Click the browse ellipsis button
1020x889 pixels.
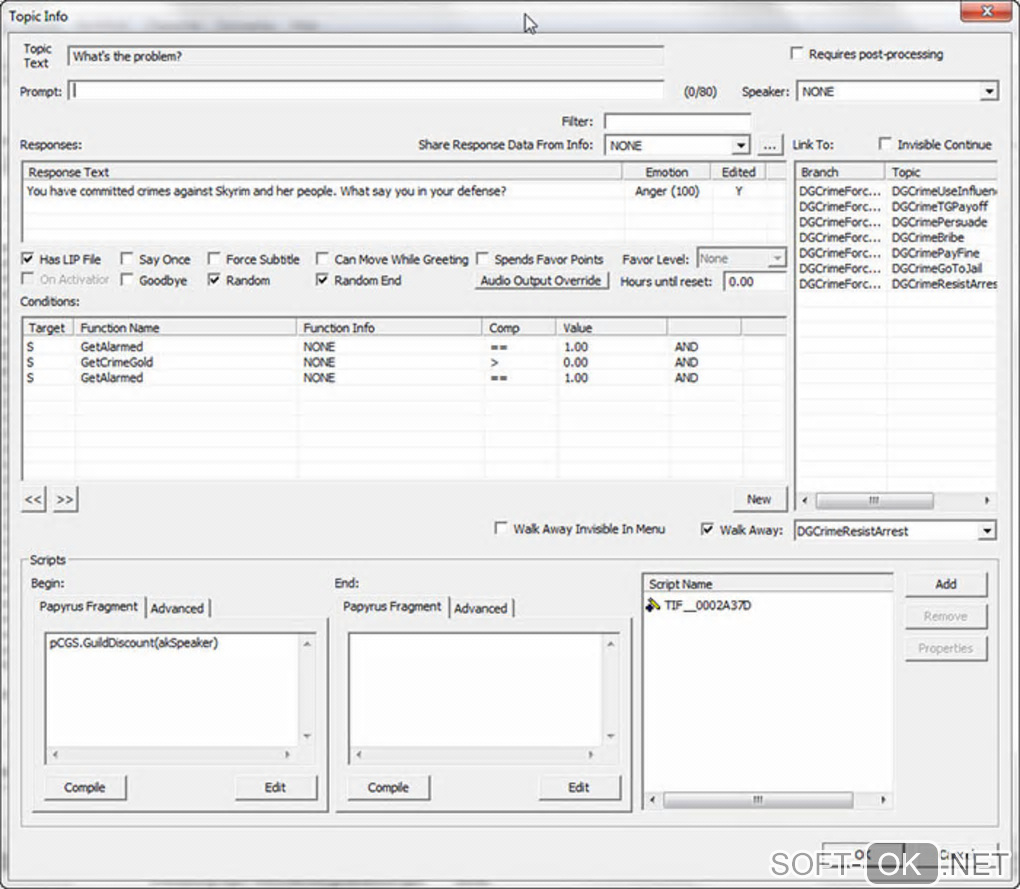point(770,146)
